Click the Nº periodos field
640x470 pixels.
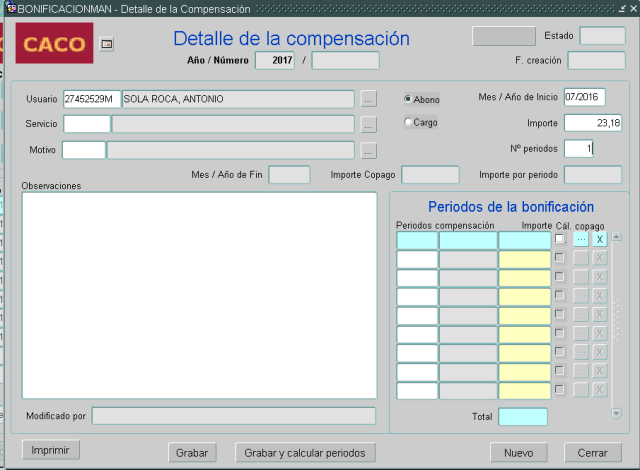pos(578,149)
